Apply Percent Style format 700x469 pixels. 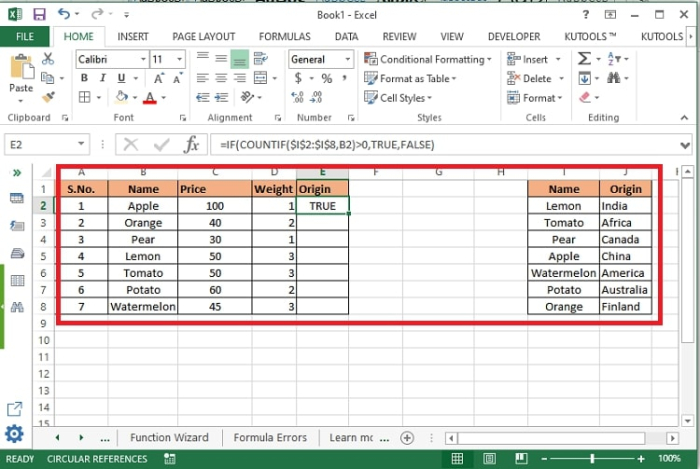[327, 79]
